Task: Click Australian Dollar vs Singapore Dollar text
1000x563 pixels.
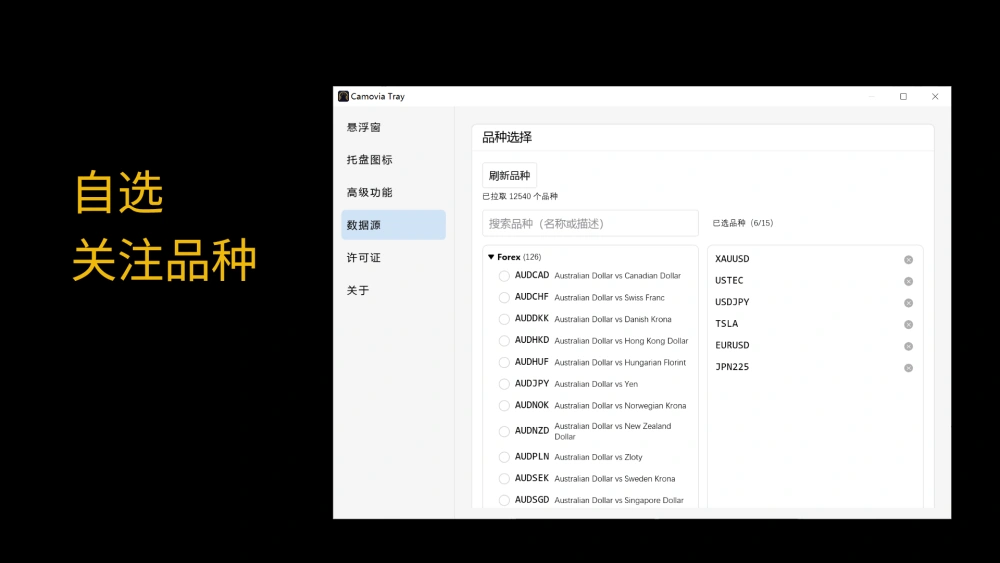Action: [619, 501]
